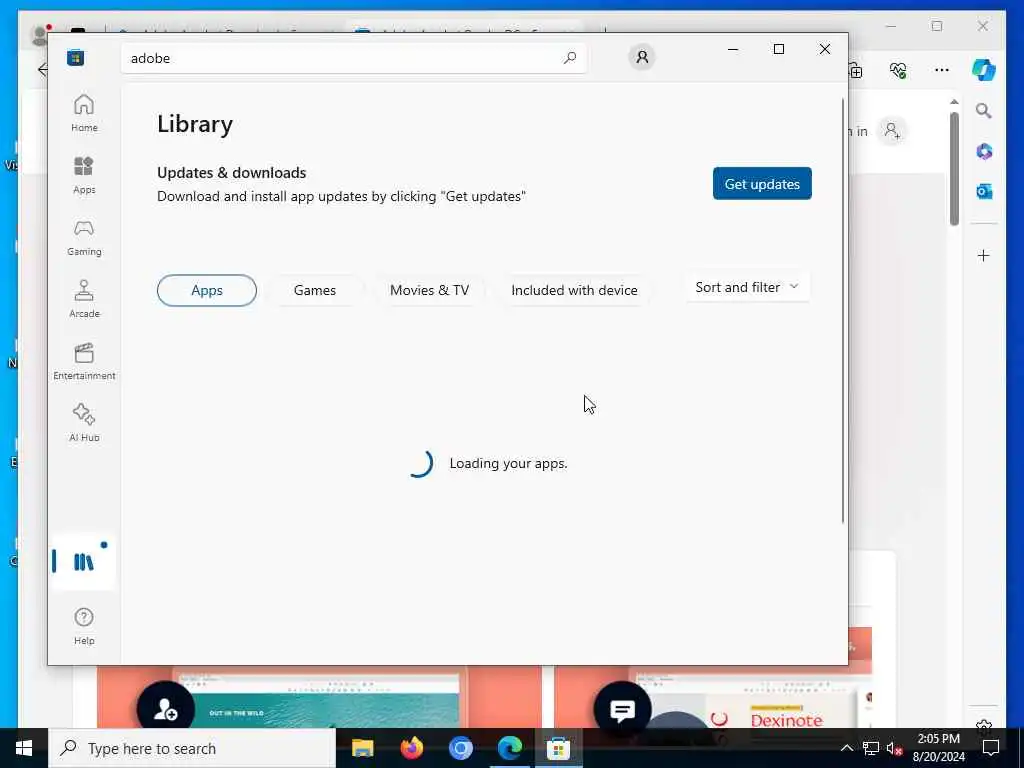Switch to Microsoft Edge in the taskbar
The height and width of the screenshot is (768, 1024).
pos(509,748)
